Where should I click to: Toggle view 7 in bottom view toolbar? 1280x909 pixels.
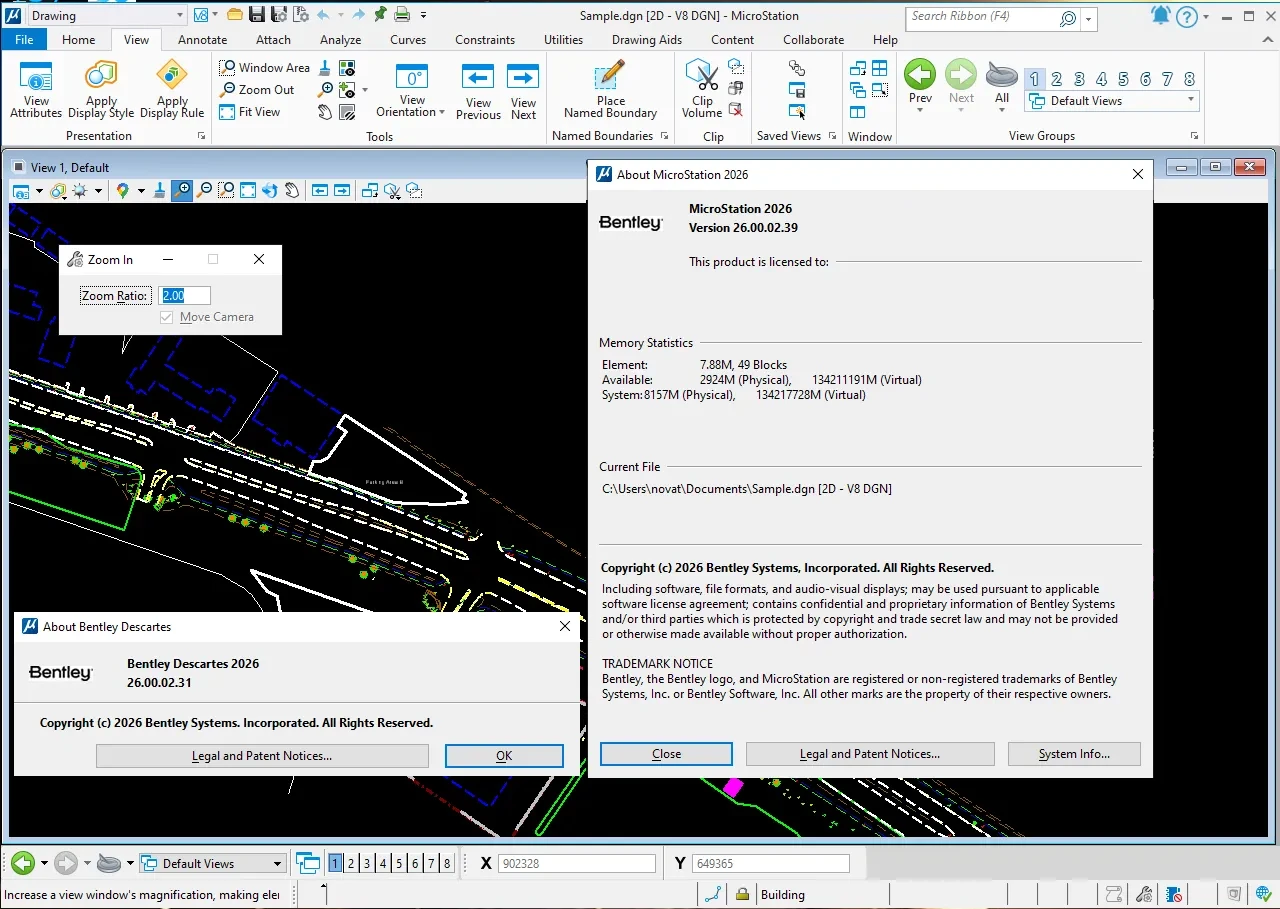[x=431, y=863]
